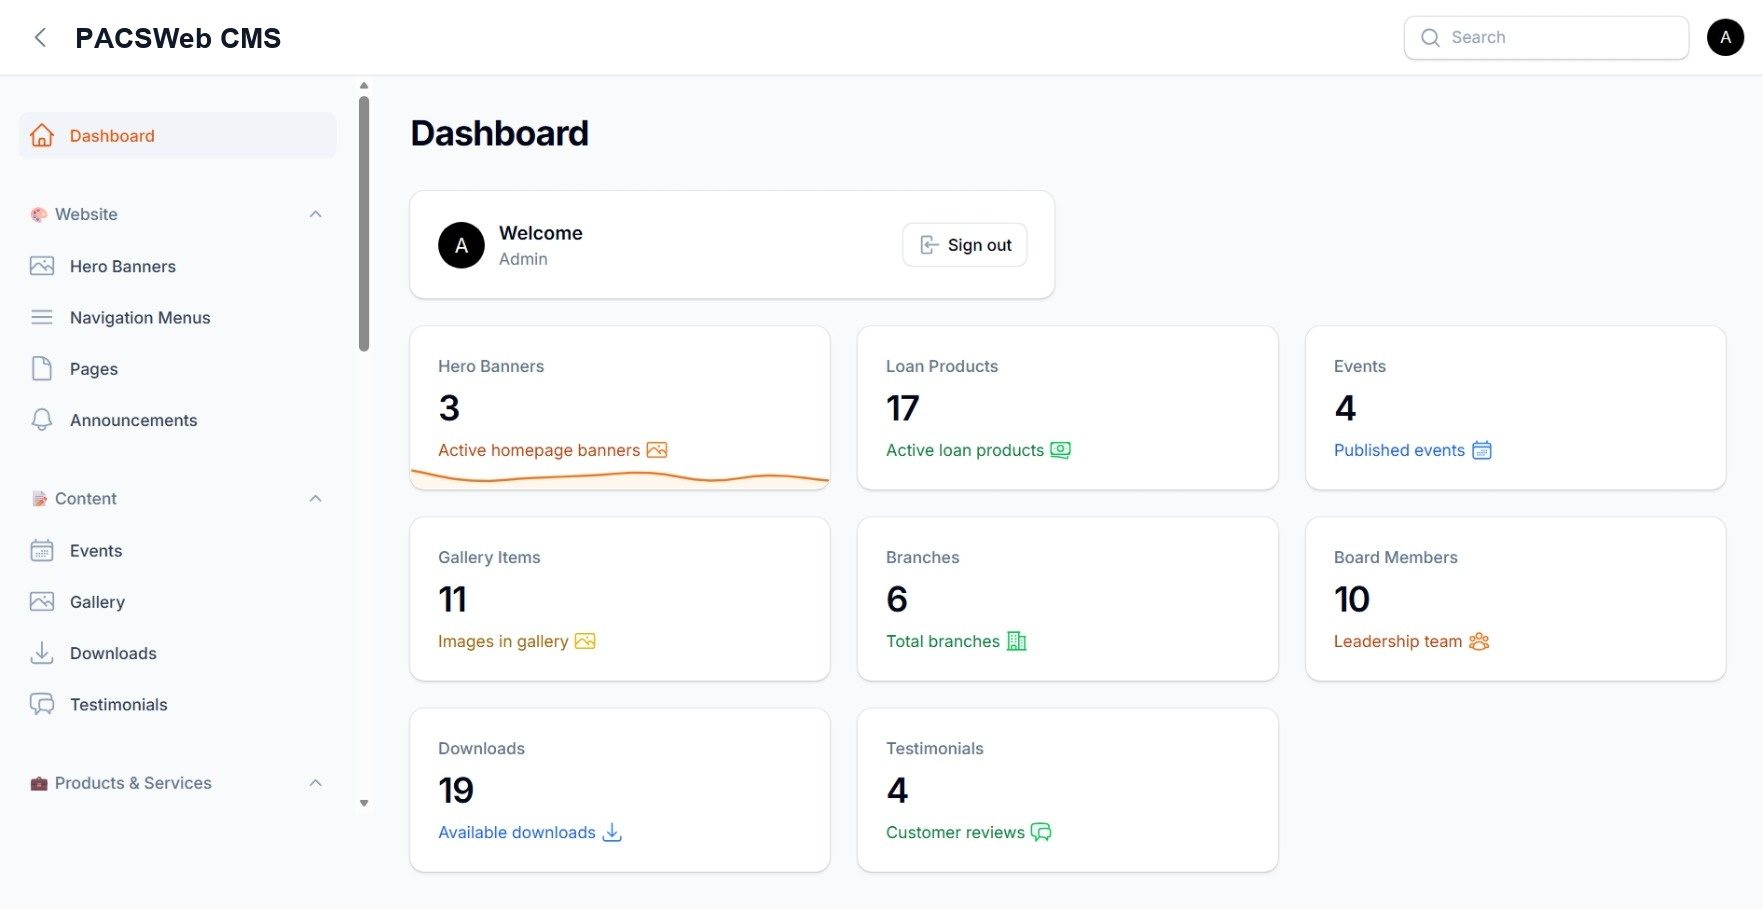Viewport: 1763px width, 909px height.
Task: Click the Events calendar icon in the sidebar
Action: [42, 550]
